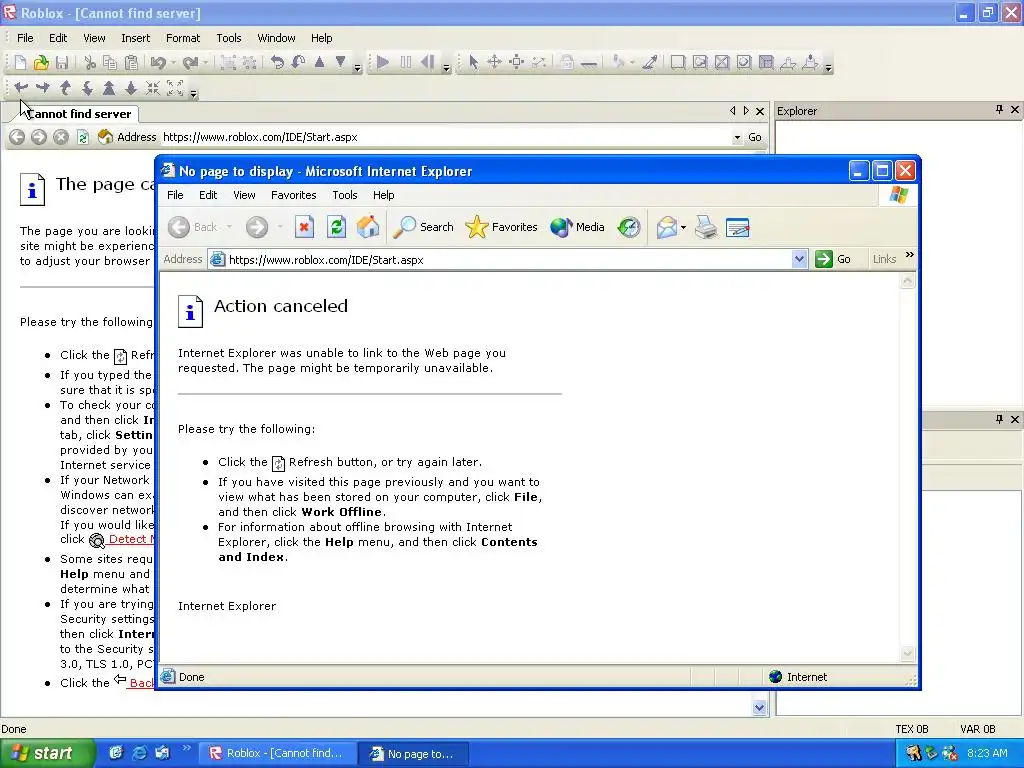Click the Edit page icon in Internet Explorer toolbar
This screenshot has height=768, width=1024.
(738, 227)
